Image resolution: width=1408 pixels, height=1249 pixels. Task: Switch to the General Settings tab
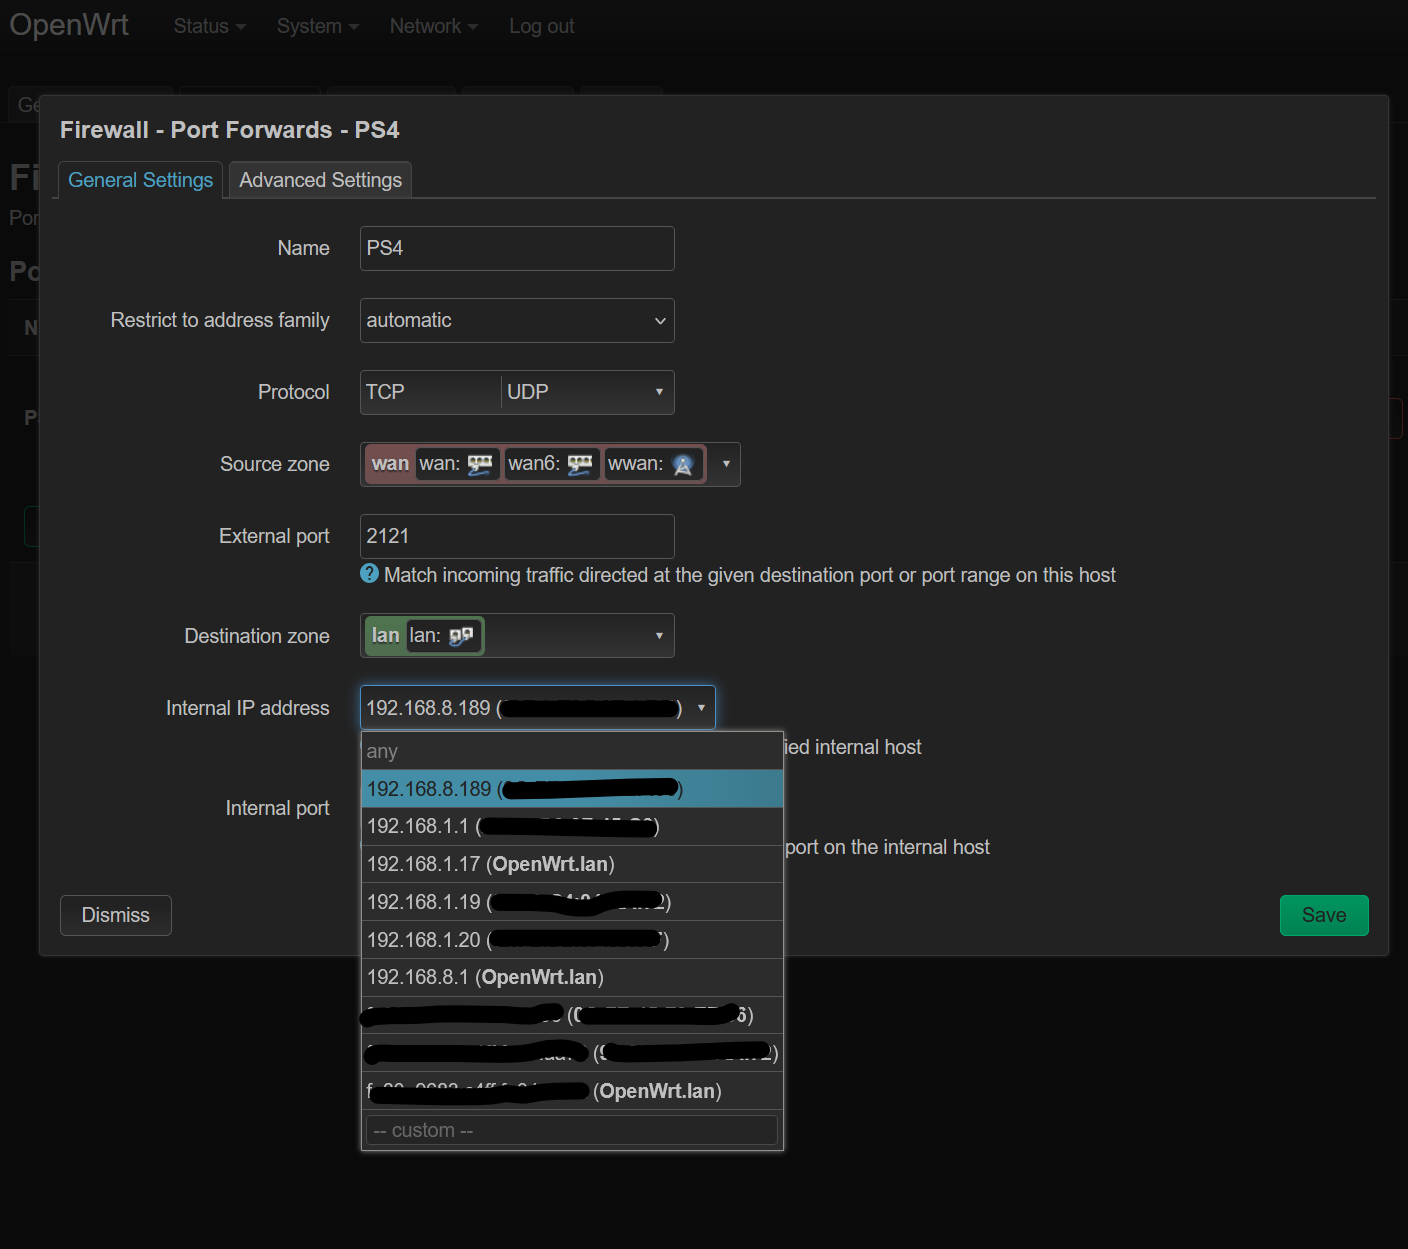click(140, 180)
